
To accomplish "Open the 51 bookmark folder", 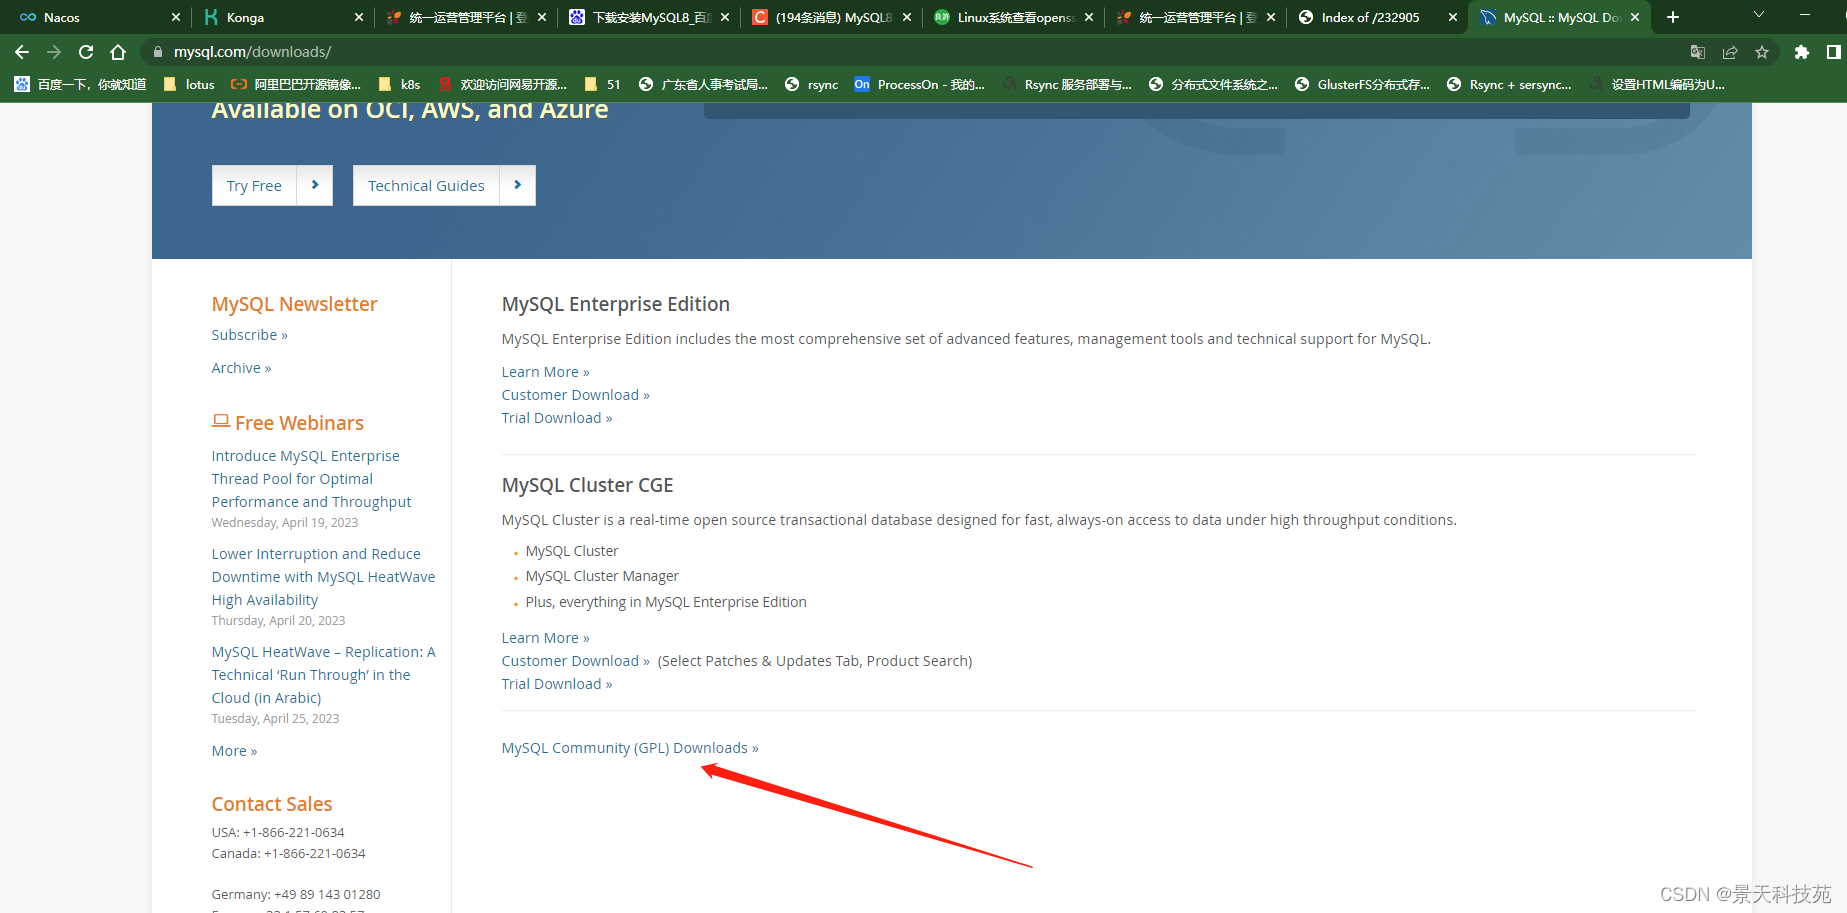I will [603, 85].
